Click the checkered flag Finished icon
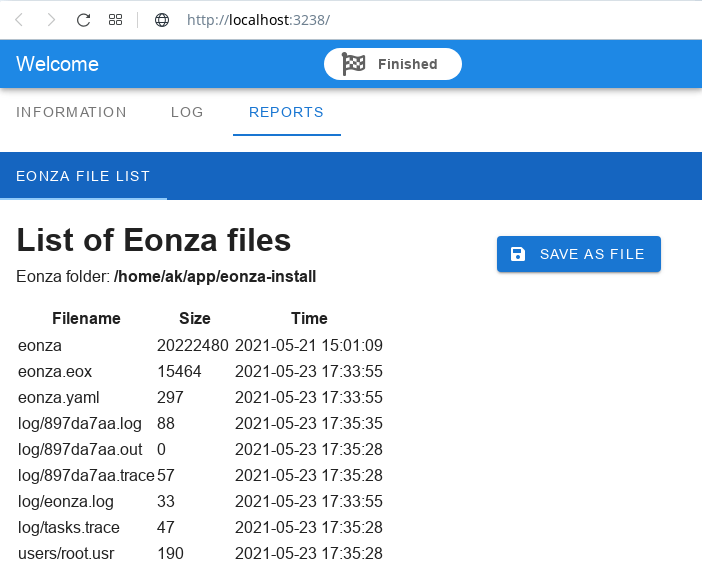 click(354, 64)
